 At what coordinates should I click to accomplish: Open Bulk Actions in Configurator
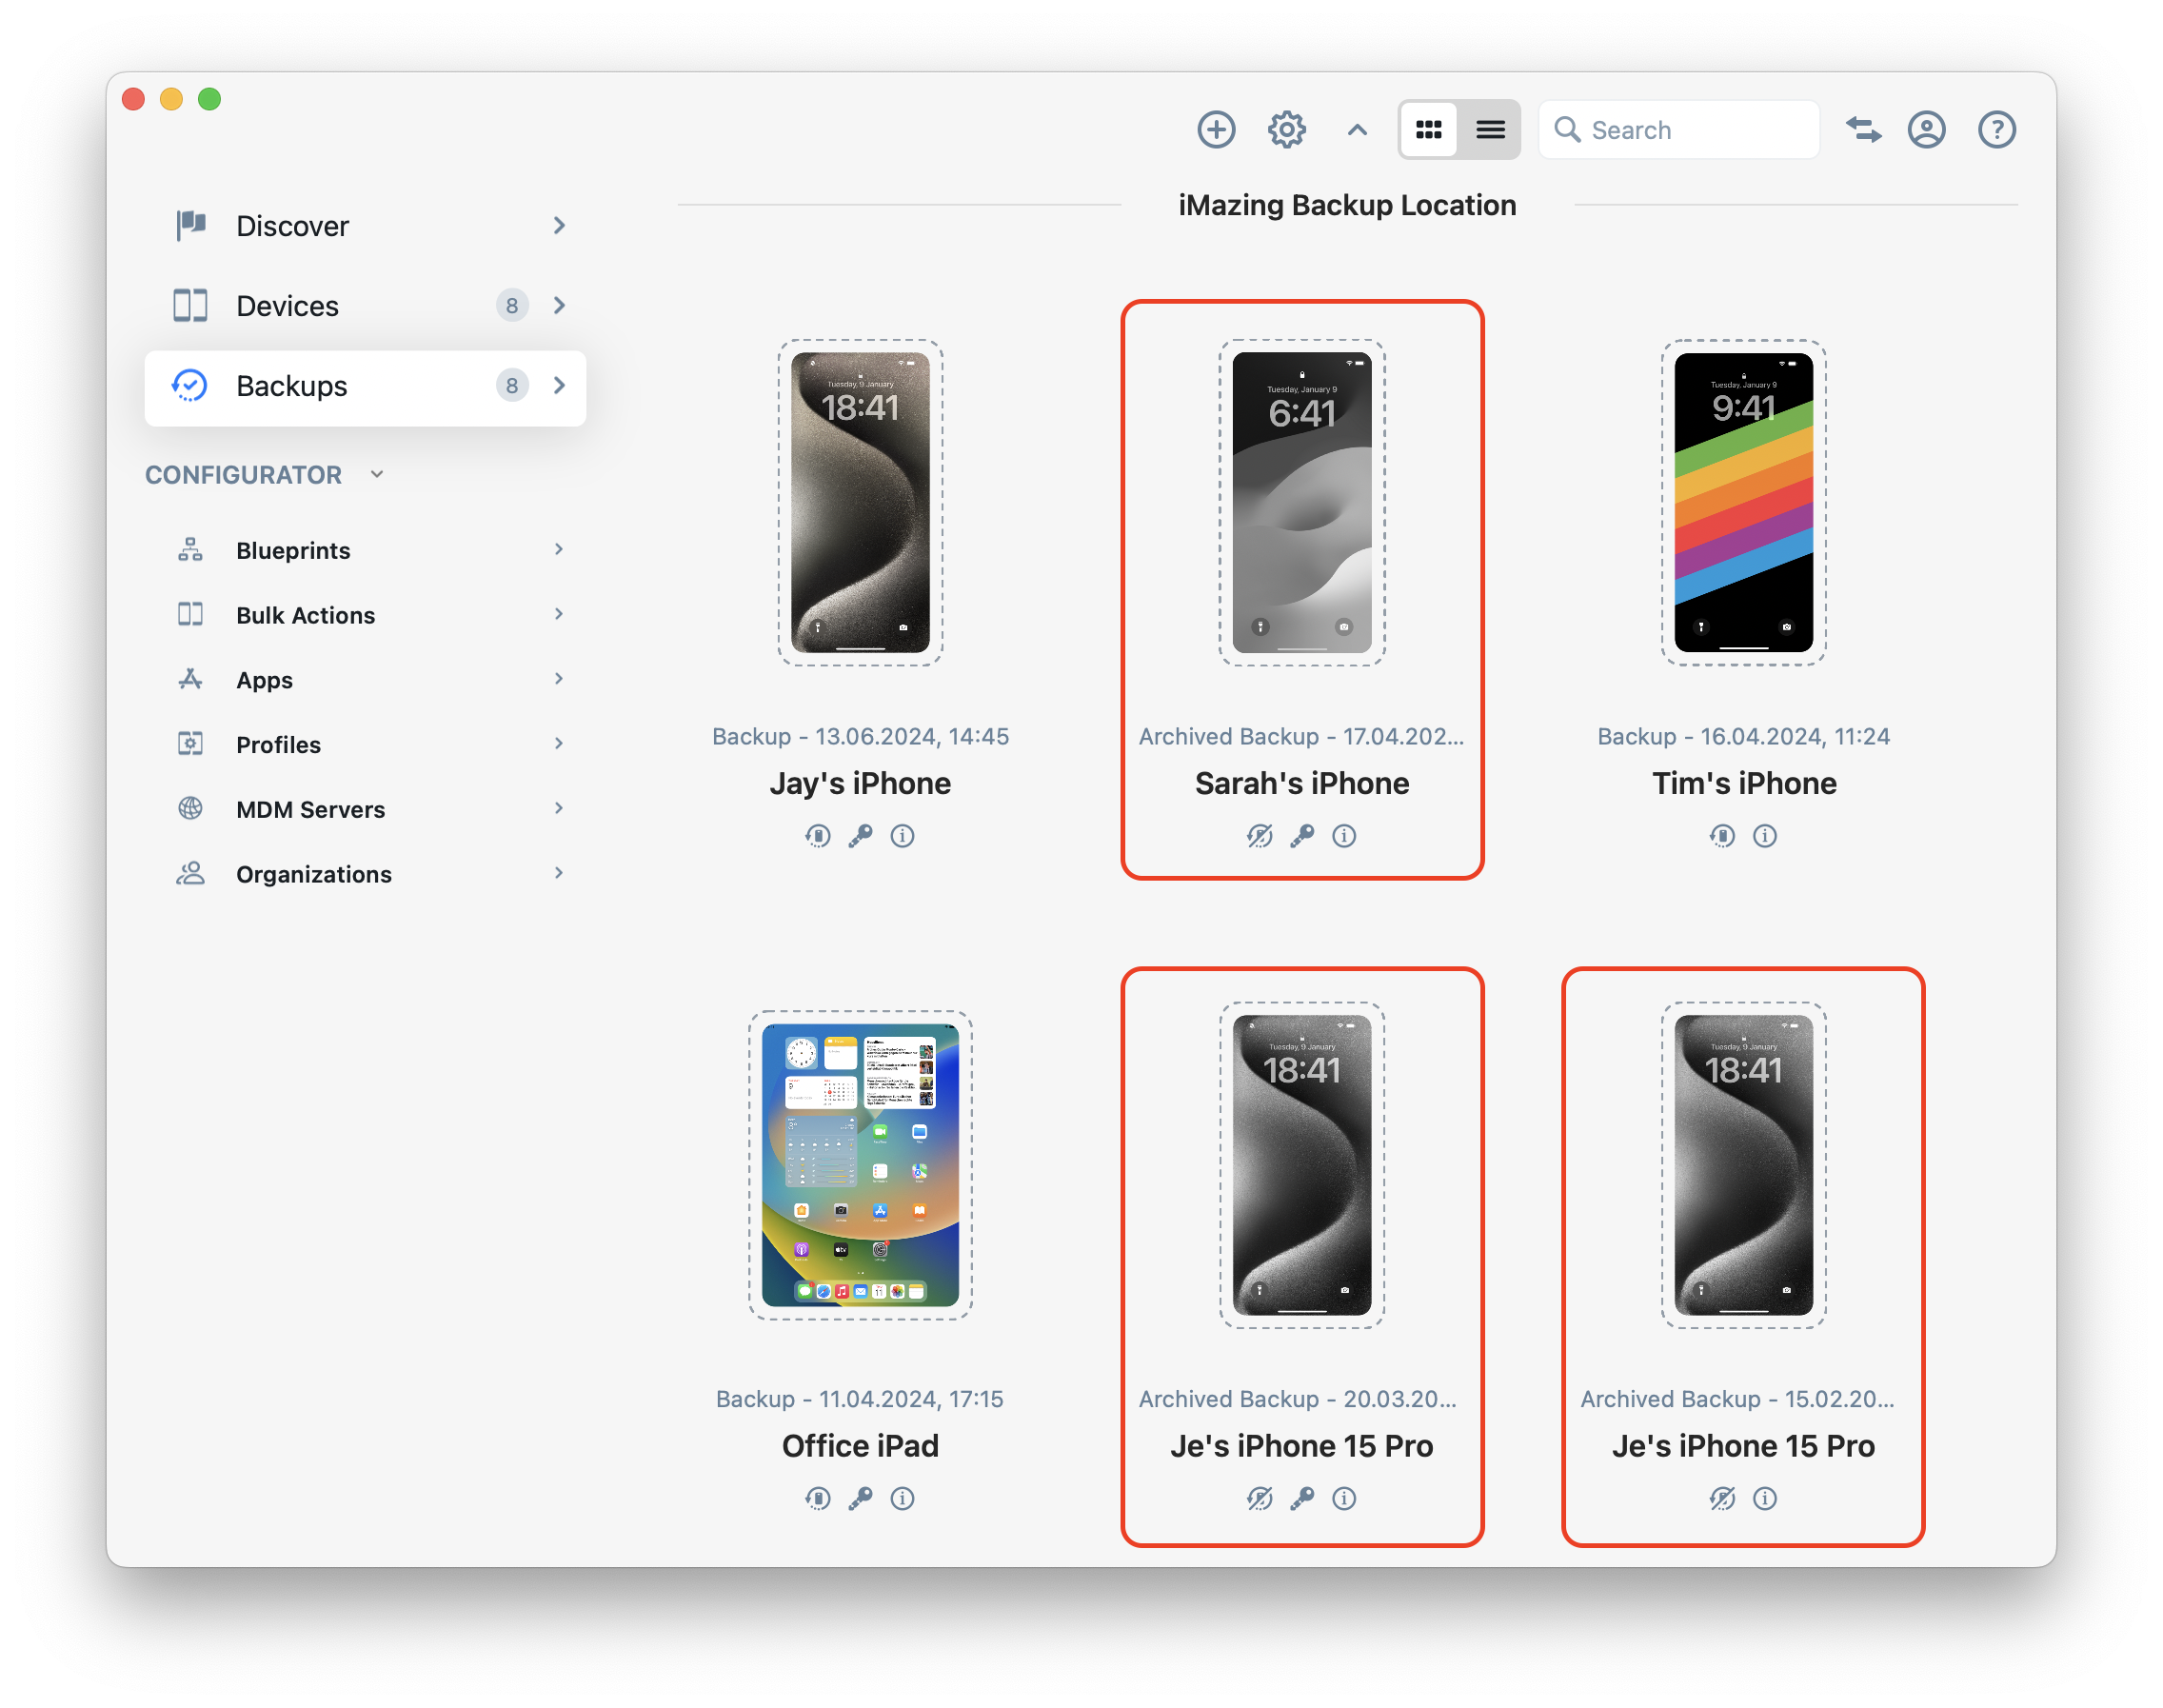tap(365, 615)
